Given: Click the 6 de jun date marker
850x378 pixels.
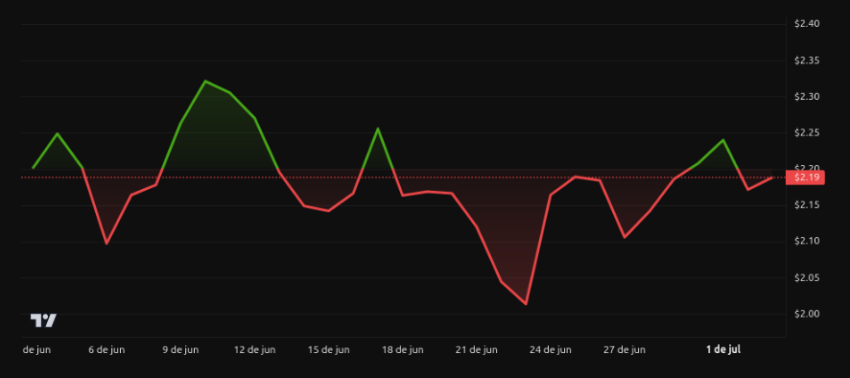Looking at the screenshot, I should coord(107,350).
